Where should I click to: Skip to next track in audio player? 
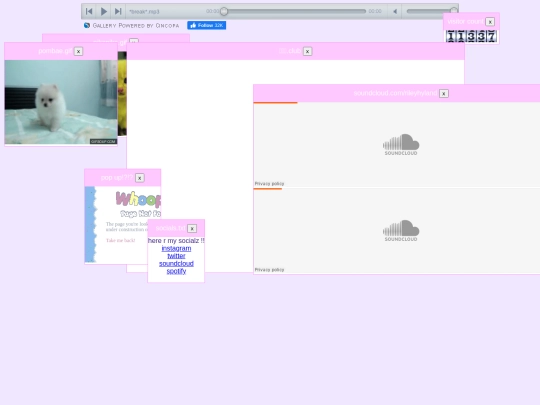118,11
